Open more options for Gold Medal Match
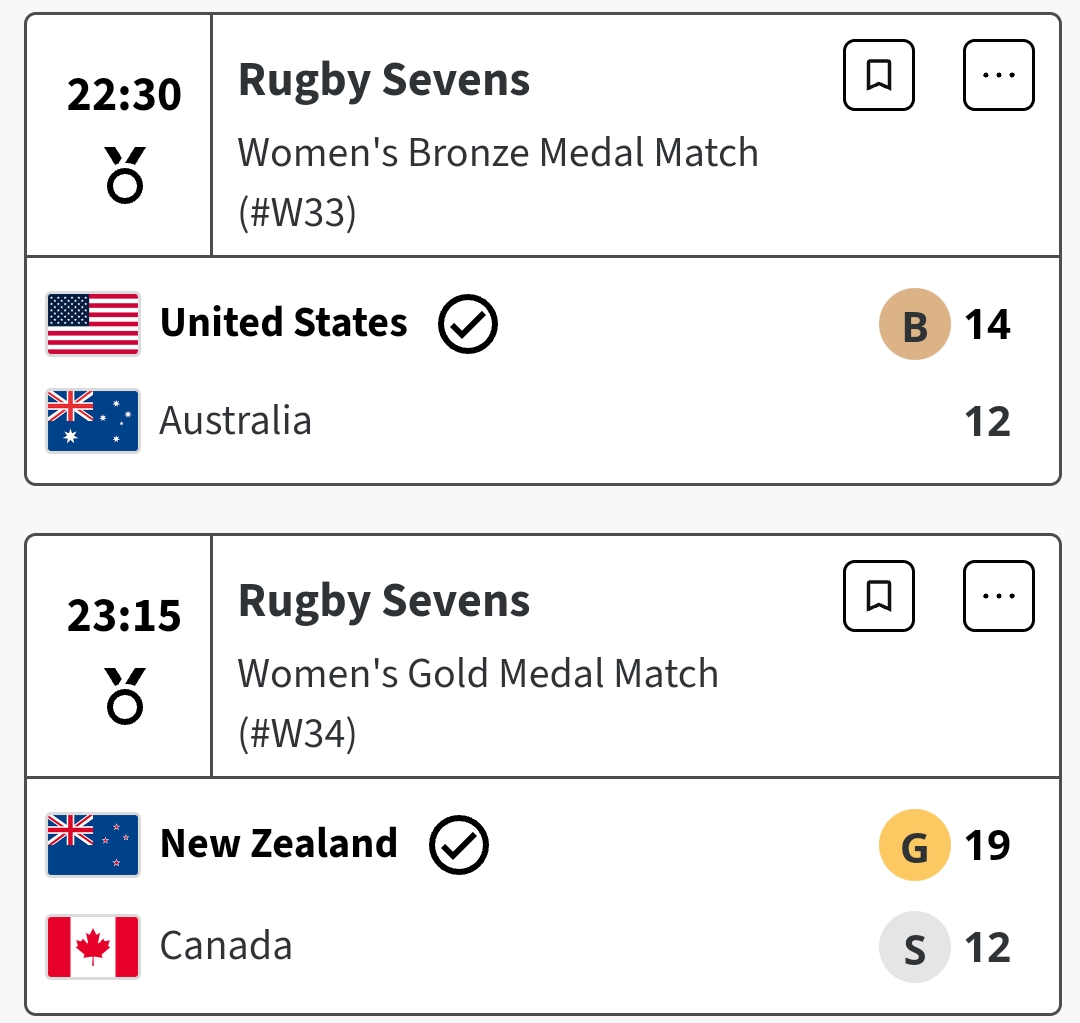The height and width of the screenshot is (1023, 1080). pyautogui.click(x=998, y=596)
